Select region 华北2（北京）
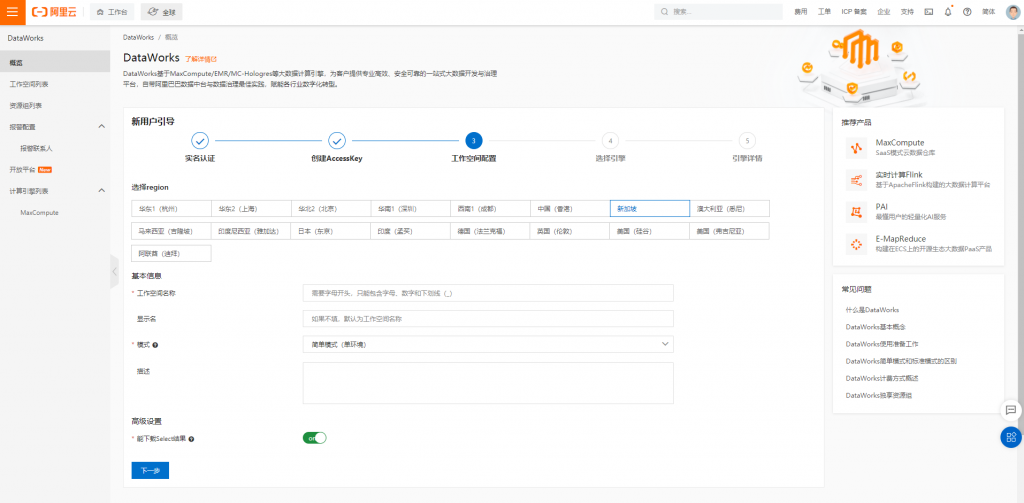Image resolution: width=1024 pixels, height=503 pixels. coord(330,208)
